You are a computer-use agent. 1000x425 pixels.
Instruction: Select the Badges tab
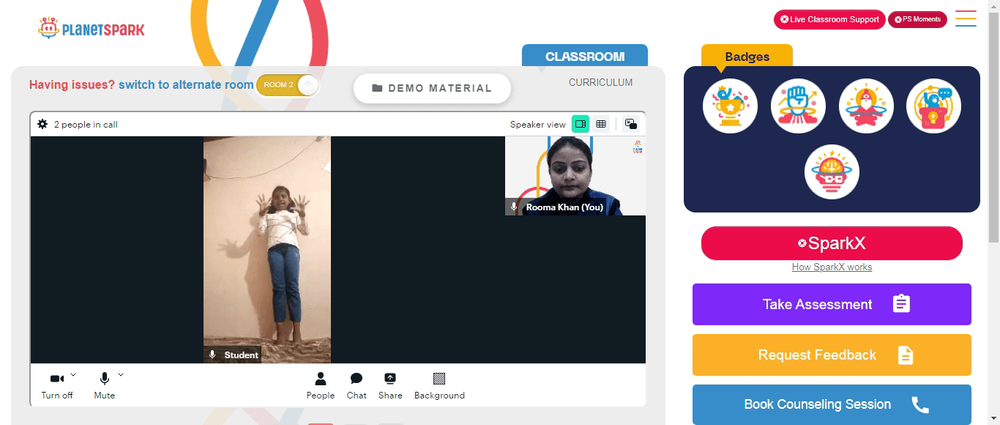coord(747,56)
